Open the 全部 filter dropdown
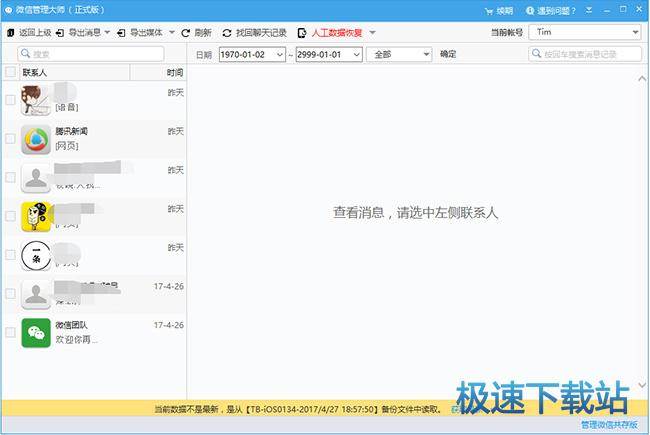The height and width of the screenshot is (435, 650). [398, 54]
